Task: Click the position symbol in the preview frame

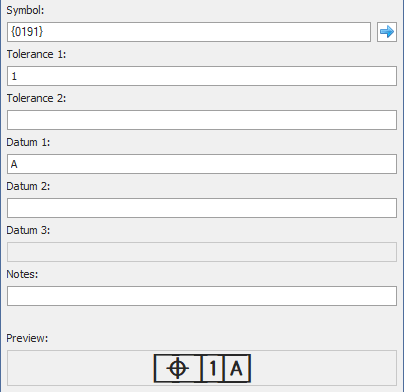Action: [x=178, y=368]
